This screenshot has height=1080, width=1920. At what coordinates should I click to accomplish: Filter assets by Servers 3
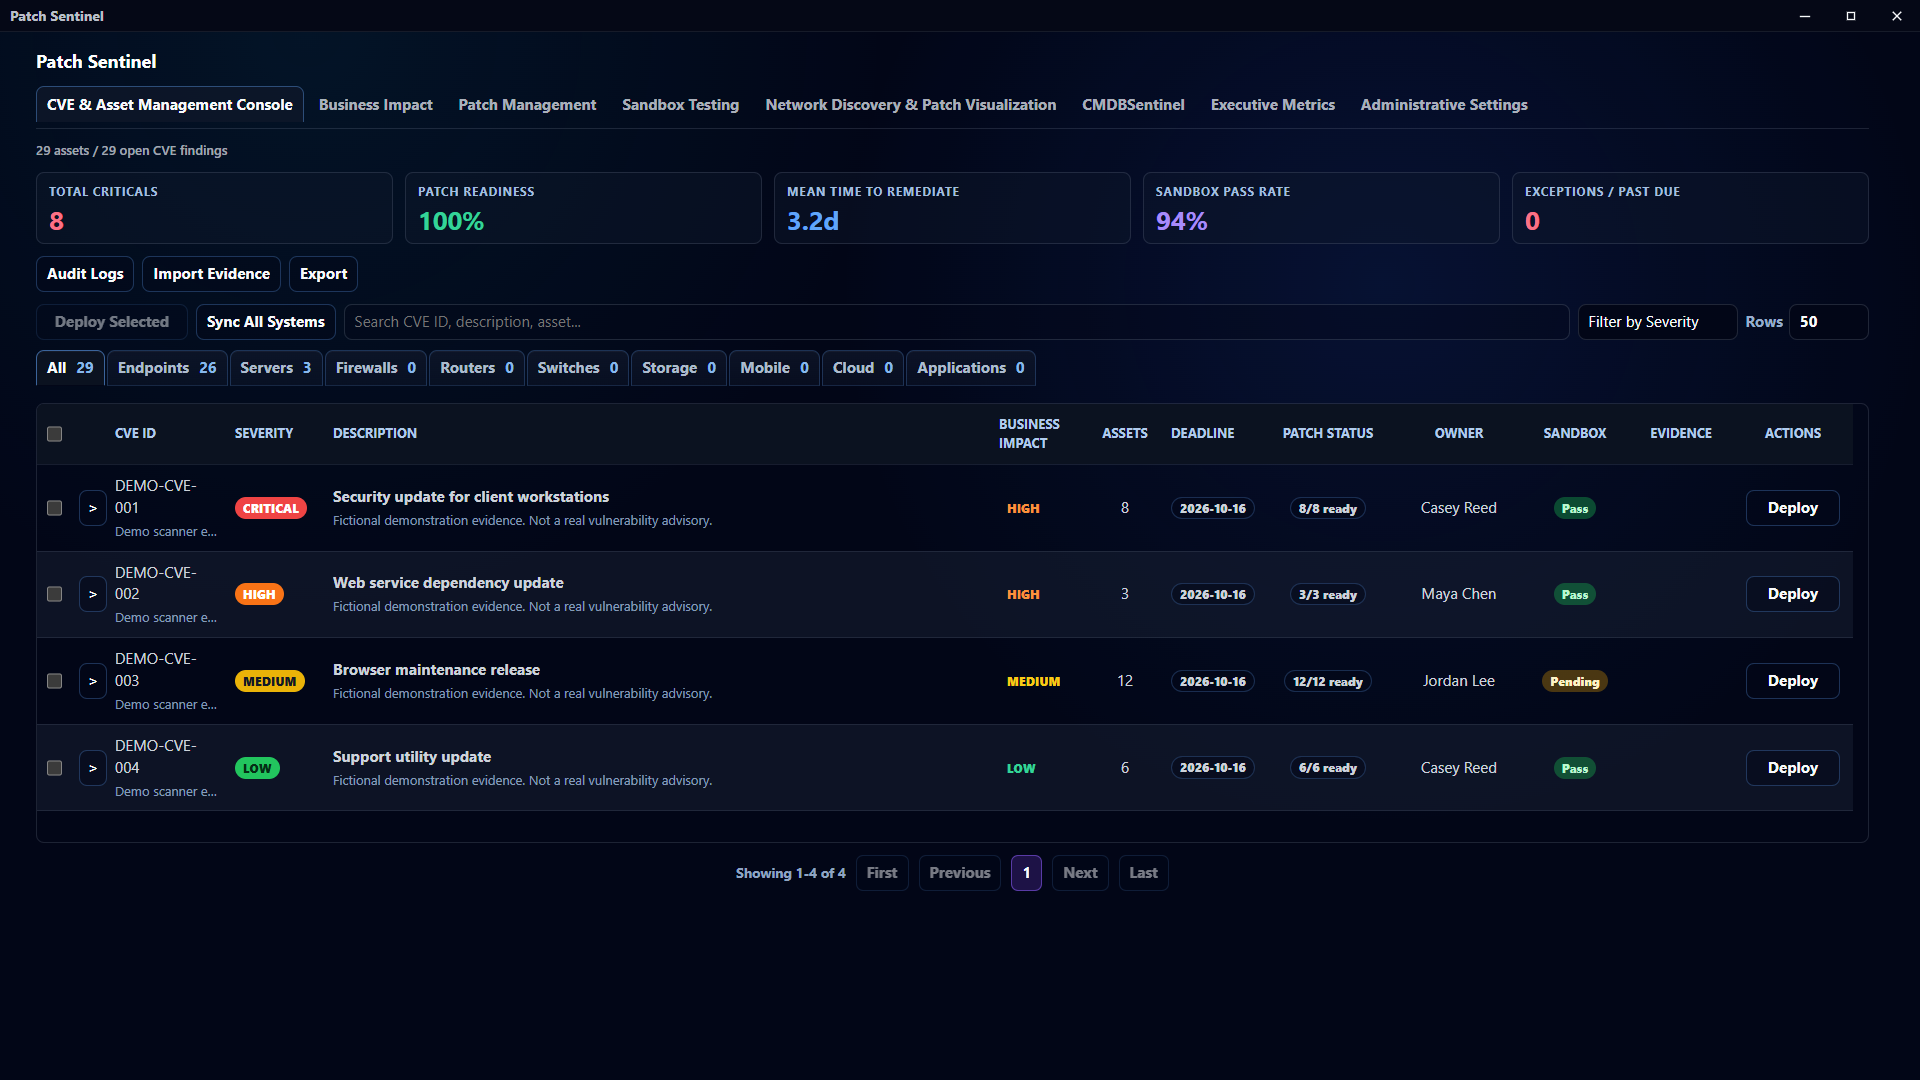pos(276,368)
